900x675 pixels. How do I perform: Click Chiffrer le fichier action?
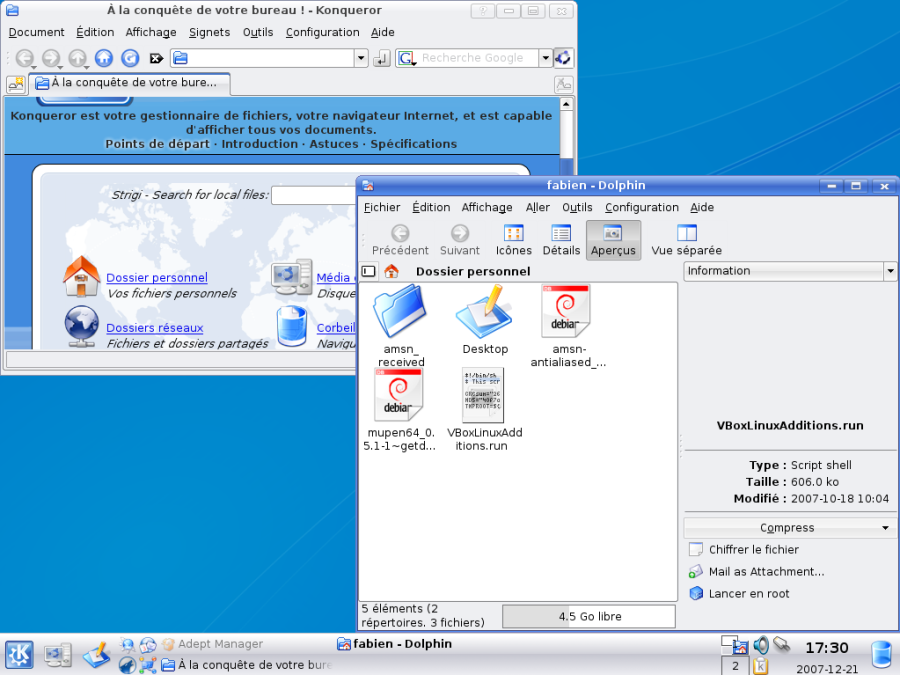pyautogui.click(x=744, y=549)
